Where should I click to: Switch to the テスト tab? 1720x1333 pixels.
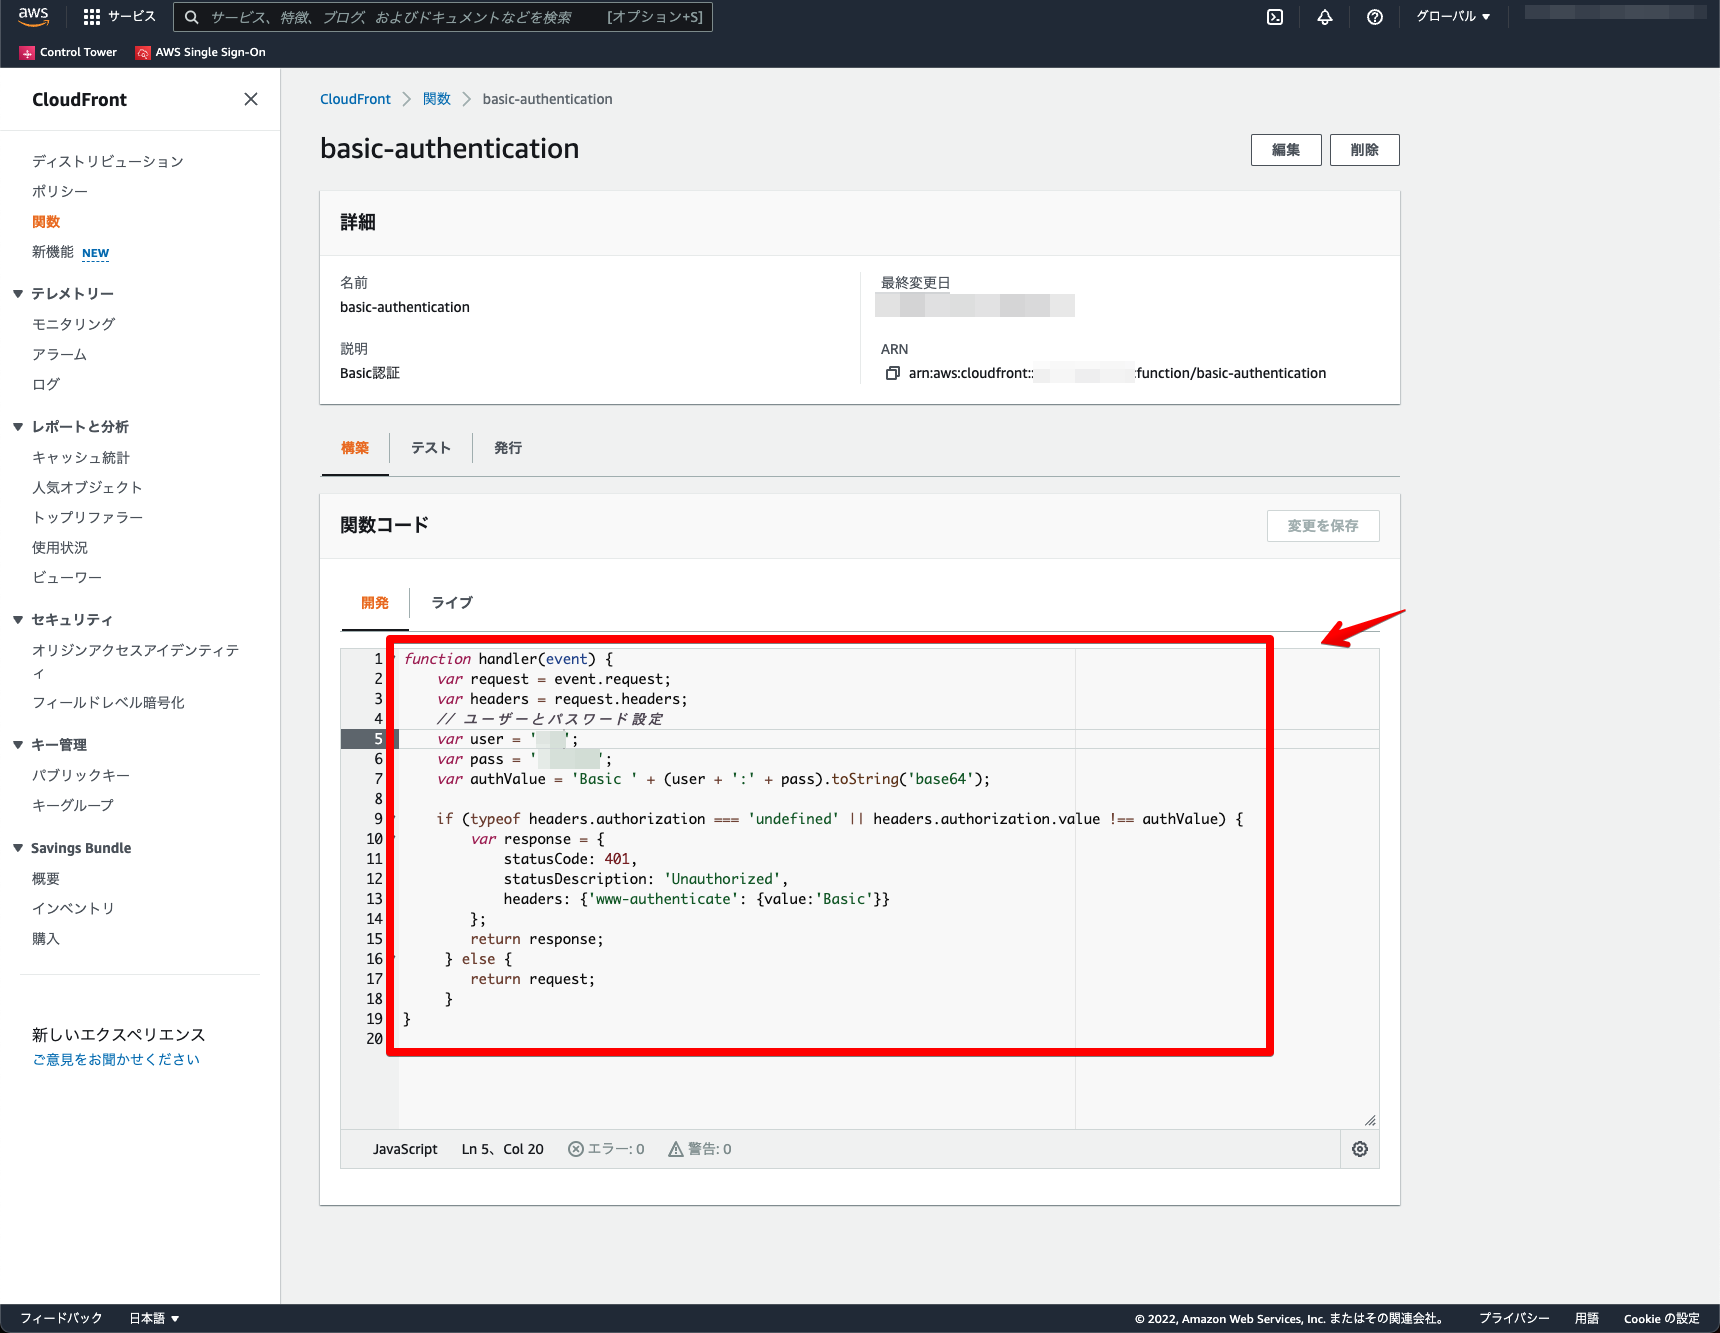(431, 448)
